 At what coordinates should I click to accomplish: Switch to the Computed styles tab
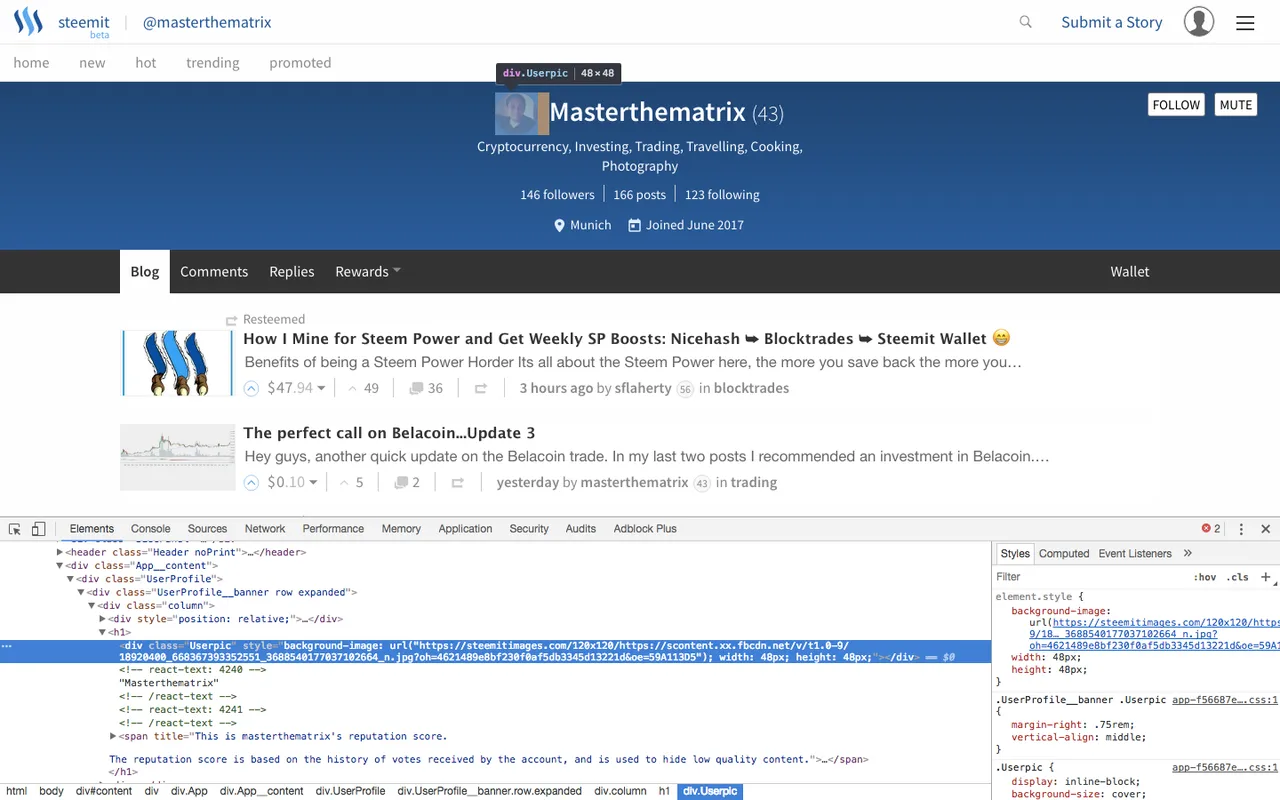pyautogui.click(x=1064, y=553)
